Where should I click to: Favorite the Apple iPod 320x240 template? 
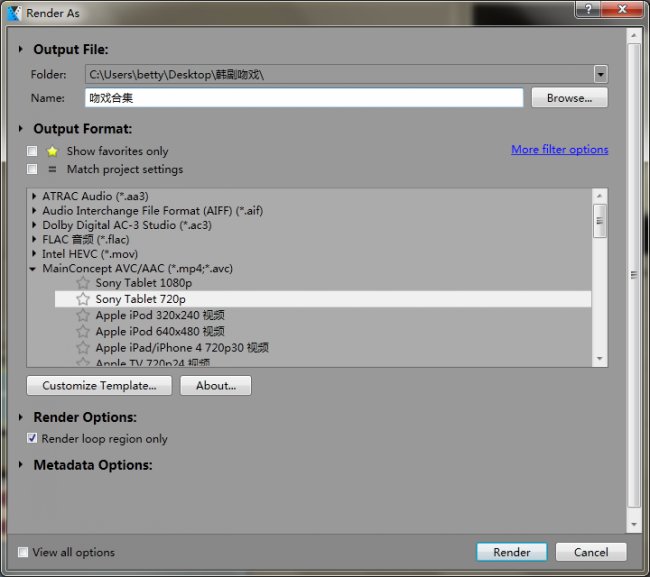pyautogui.click(x=83, y=315)
